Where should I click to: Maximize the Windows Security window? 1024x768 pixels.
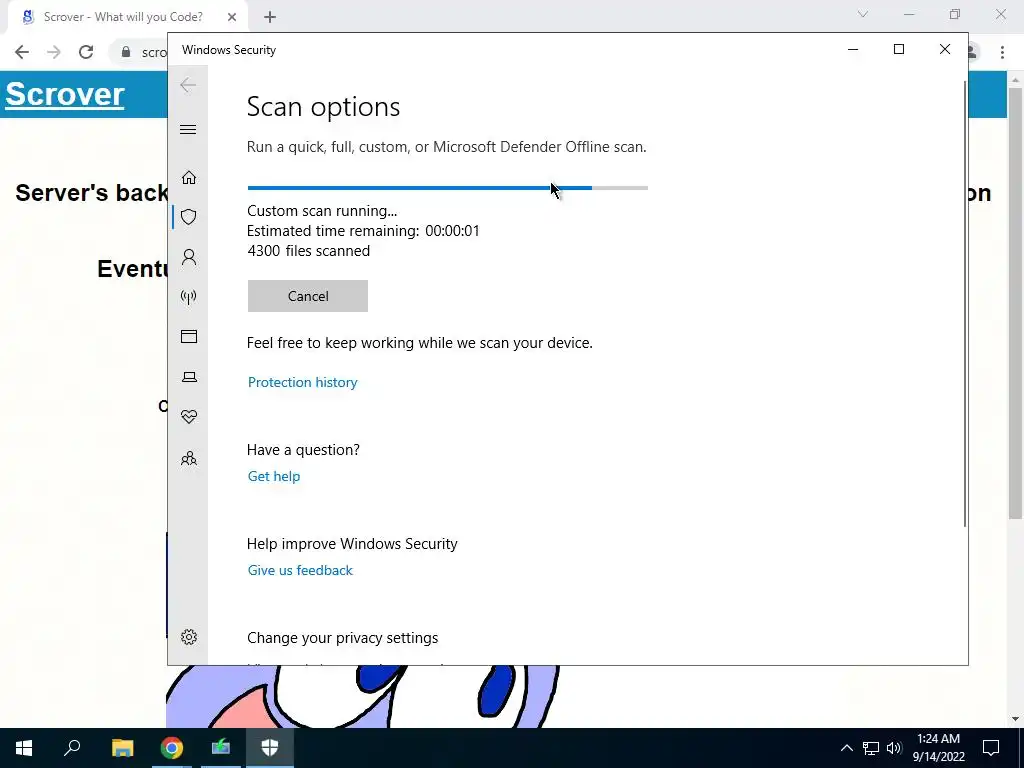point(899,50)
